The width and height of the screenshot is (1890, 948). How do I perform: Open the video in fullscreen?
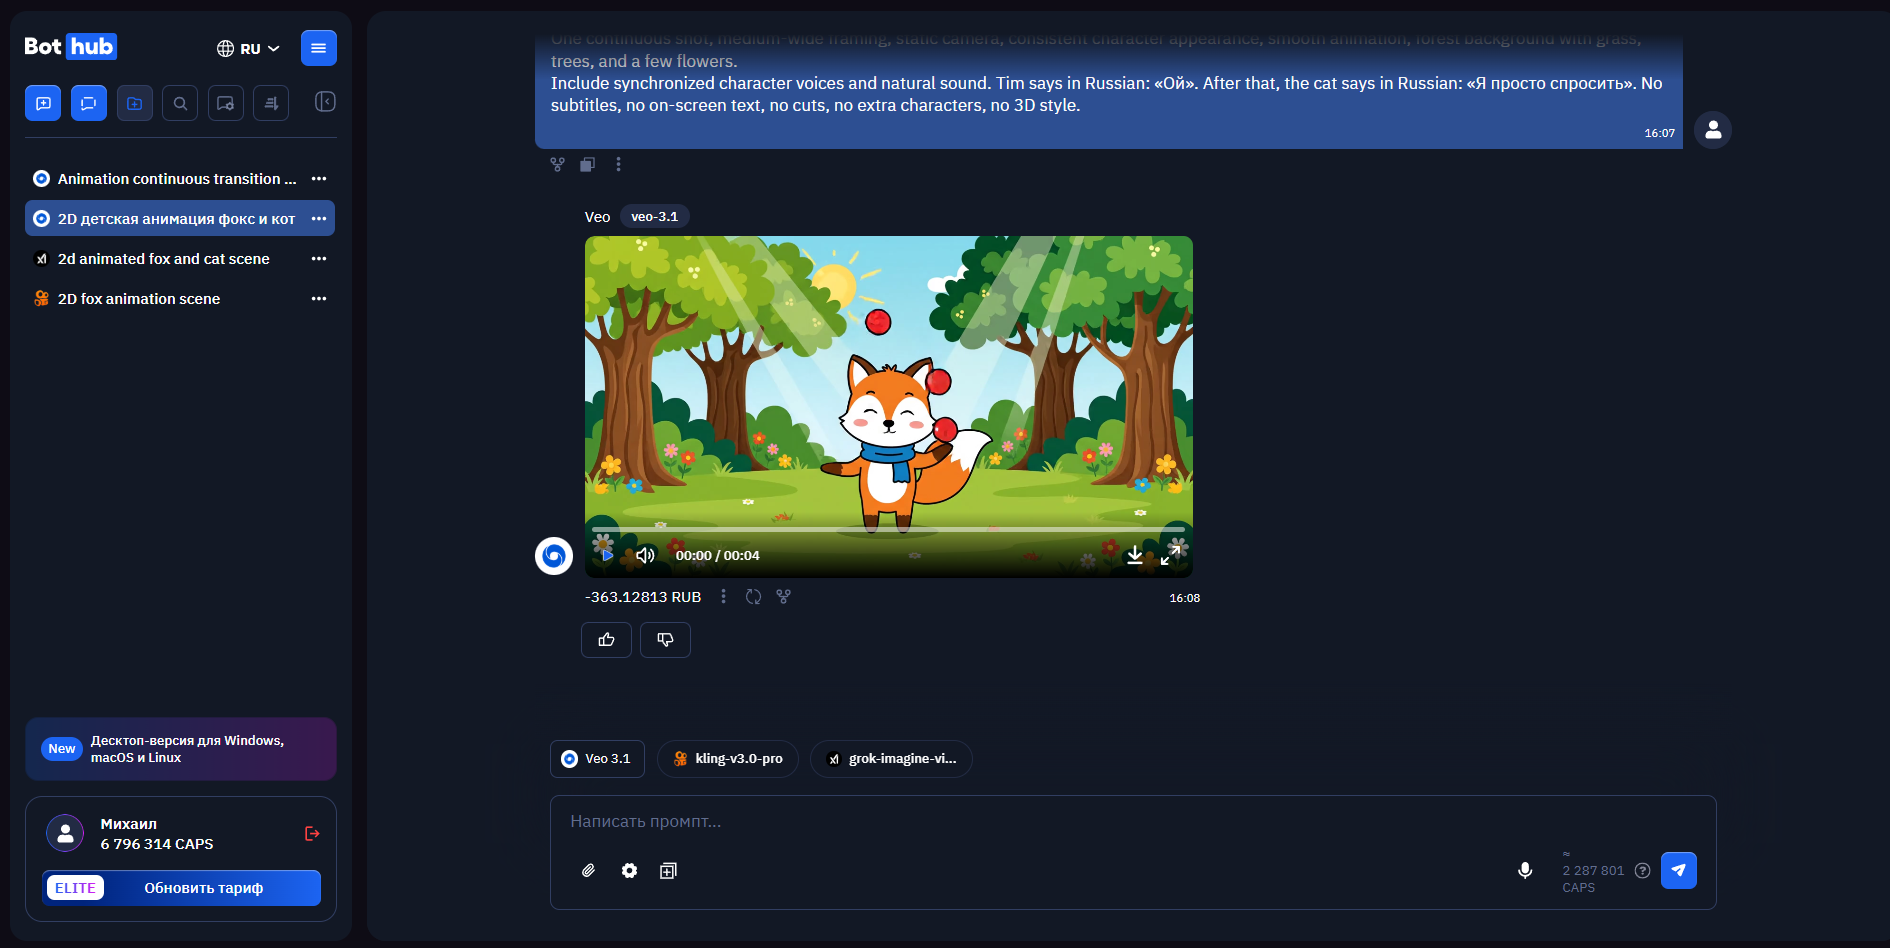[1170, 555]
